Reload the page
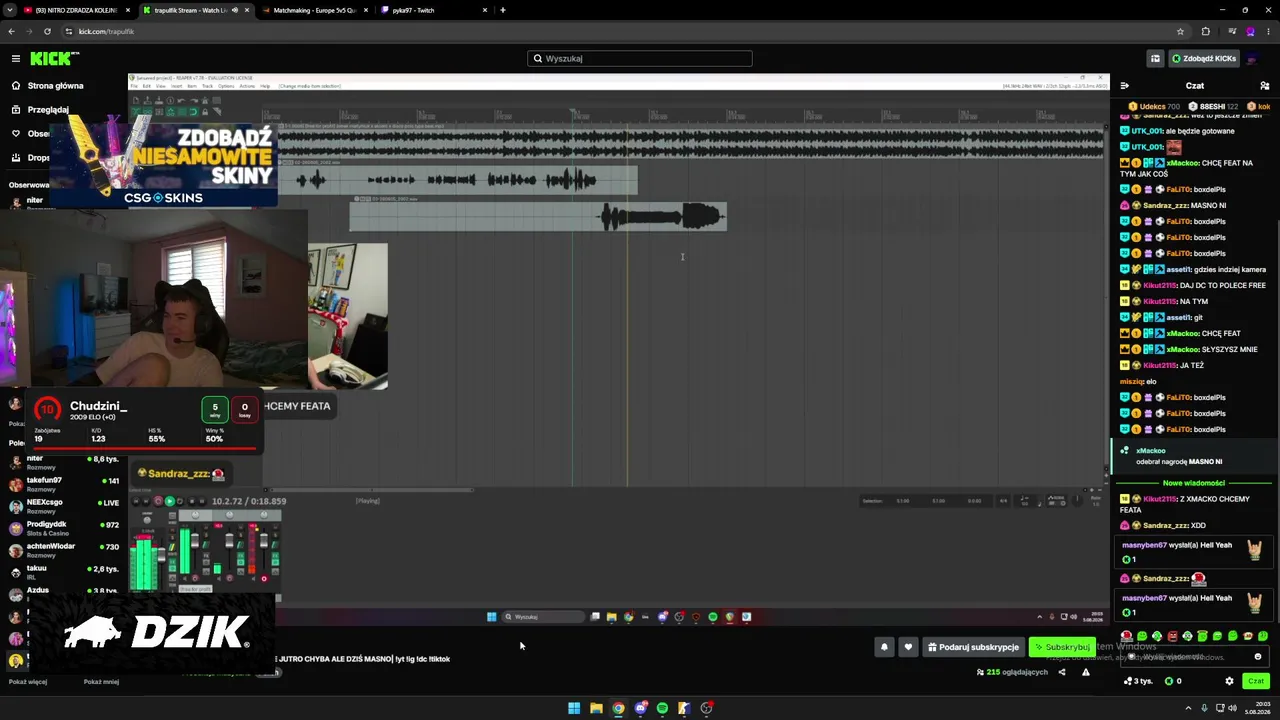This screenshot has height=720, width=1280. [x=47, y=31]
